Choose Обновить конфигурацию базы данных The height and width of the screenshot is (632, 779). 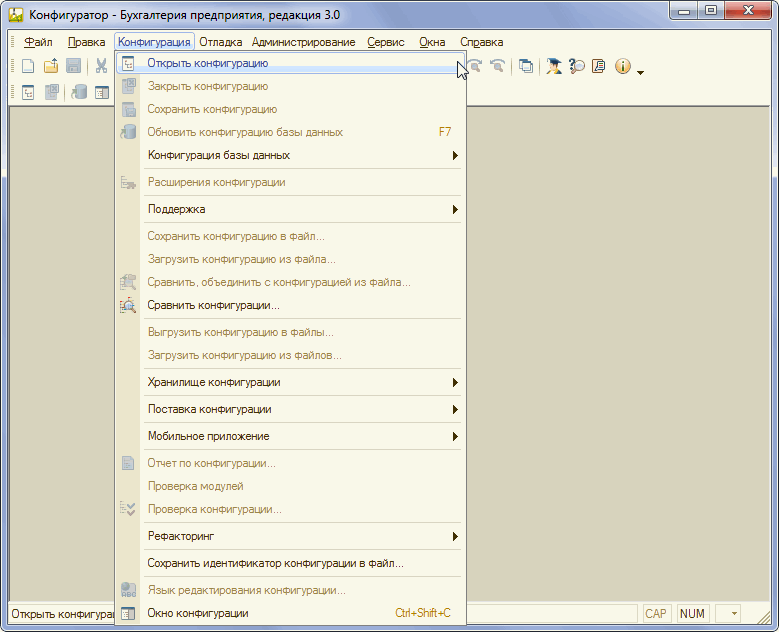291,132
